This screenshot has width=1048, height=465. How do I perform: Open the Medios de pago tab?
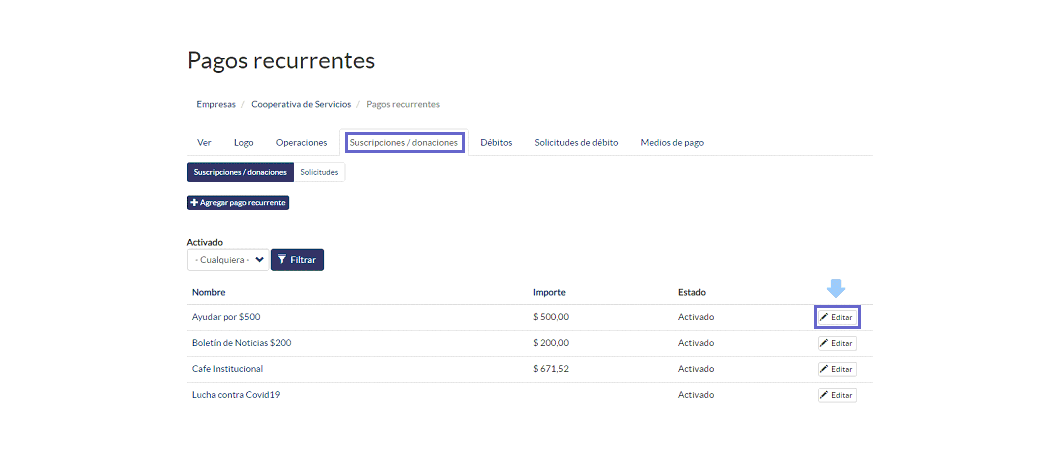click(672, 143)
